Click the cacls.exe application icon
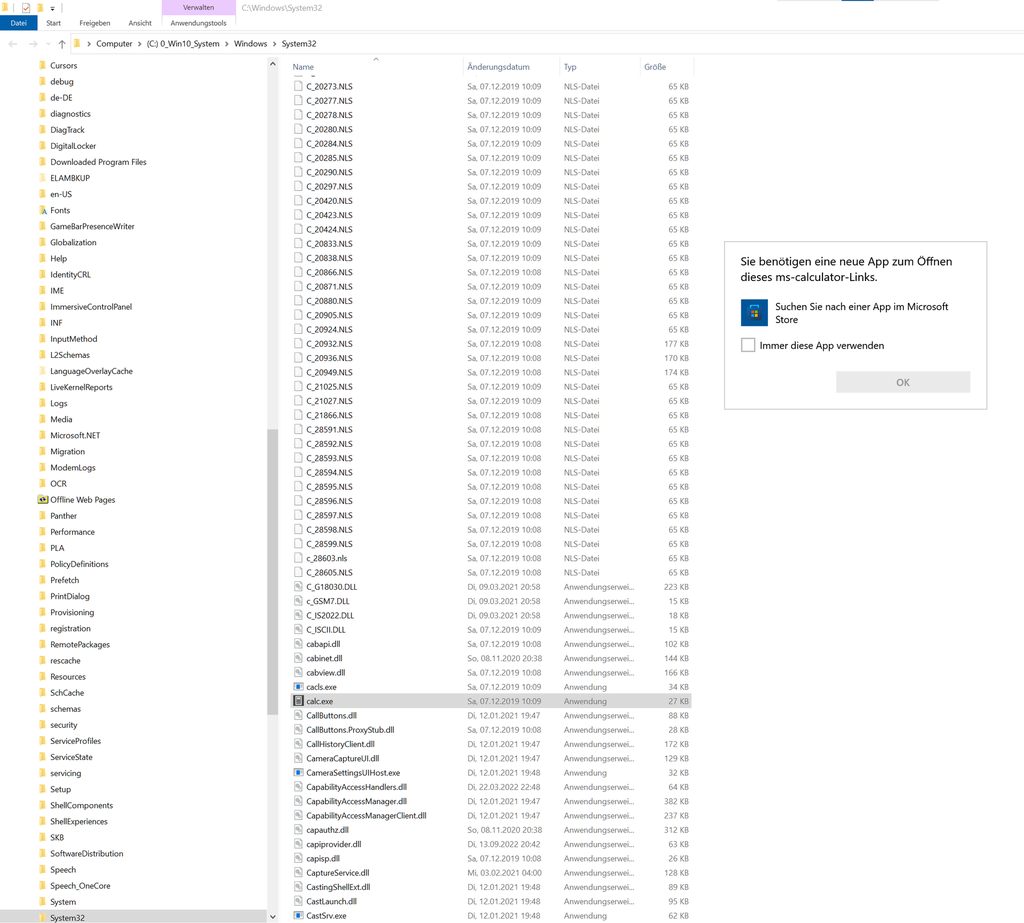Image resolution: width=1024 pixels, height=923 pixels. (297, 687)
